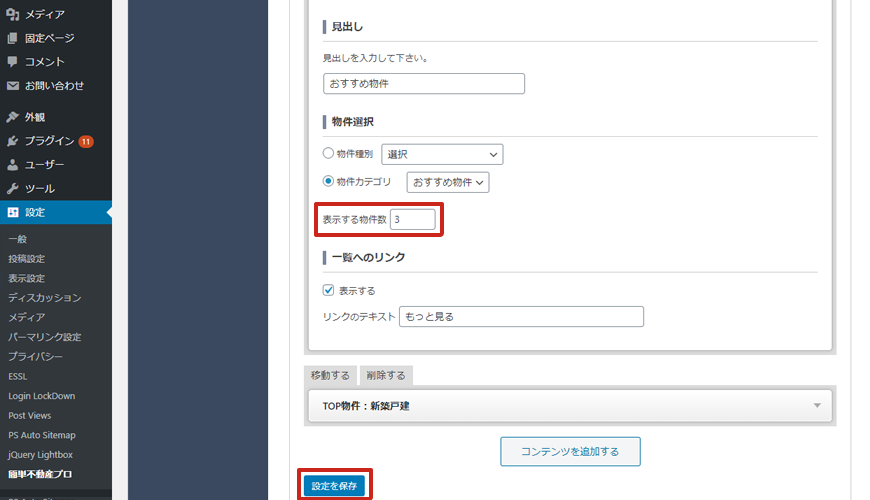This screenshot has height=500, width=870.
Task: Open the 物件種別 選択 dropdown
Action: [441, 154]
